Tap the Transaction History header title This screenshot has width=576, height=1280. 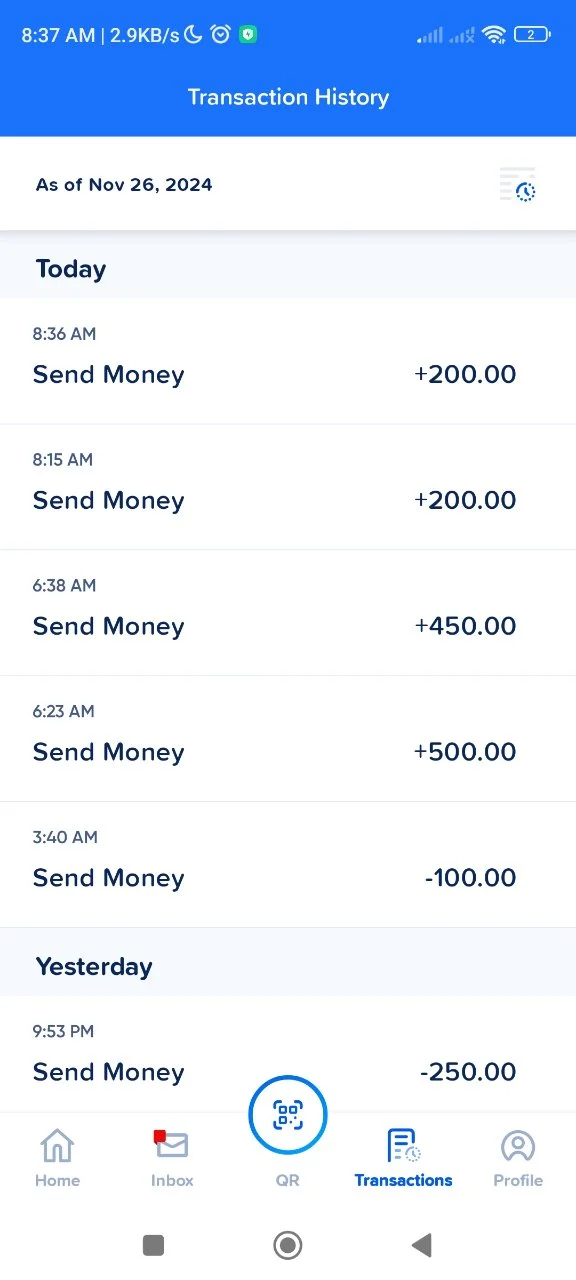click(x=288, y=97)
